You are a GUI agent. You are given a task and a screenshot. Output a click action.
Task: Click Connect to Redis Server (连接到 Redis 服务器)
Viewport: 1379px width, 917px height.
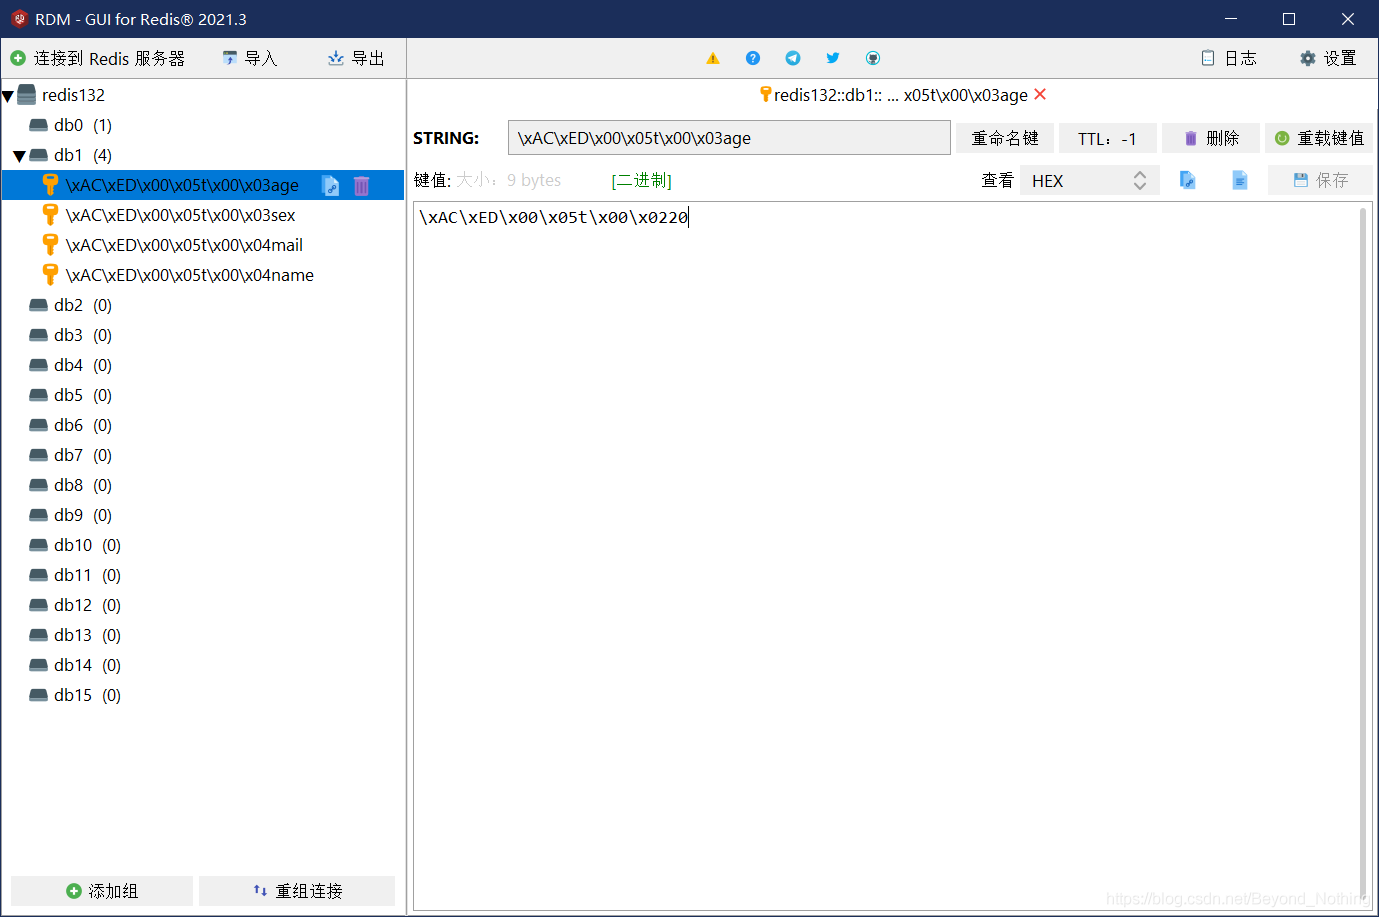tap(98, 58)
